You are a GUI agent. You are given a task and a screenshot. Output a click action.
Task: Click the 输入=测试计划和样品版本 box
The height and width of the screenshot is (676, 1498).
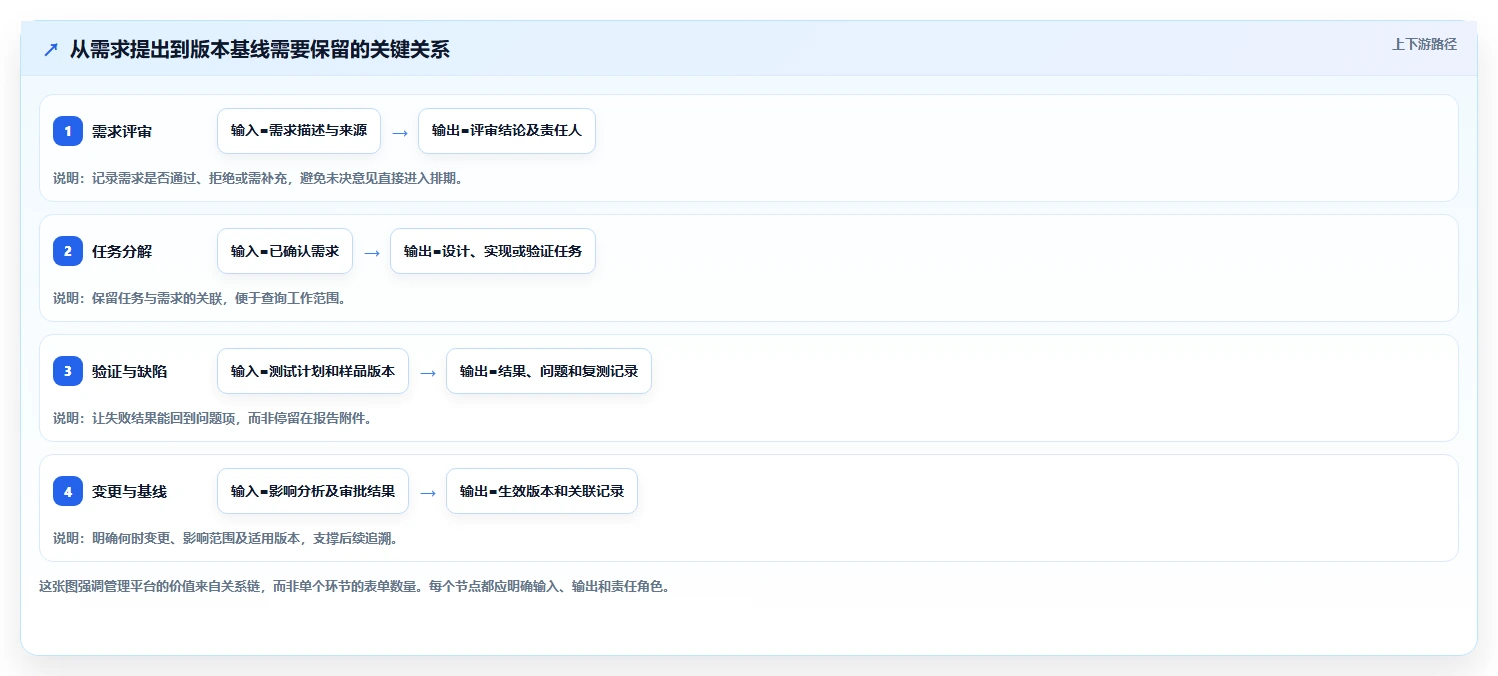coord(313,371)
